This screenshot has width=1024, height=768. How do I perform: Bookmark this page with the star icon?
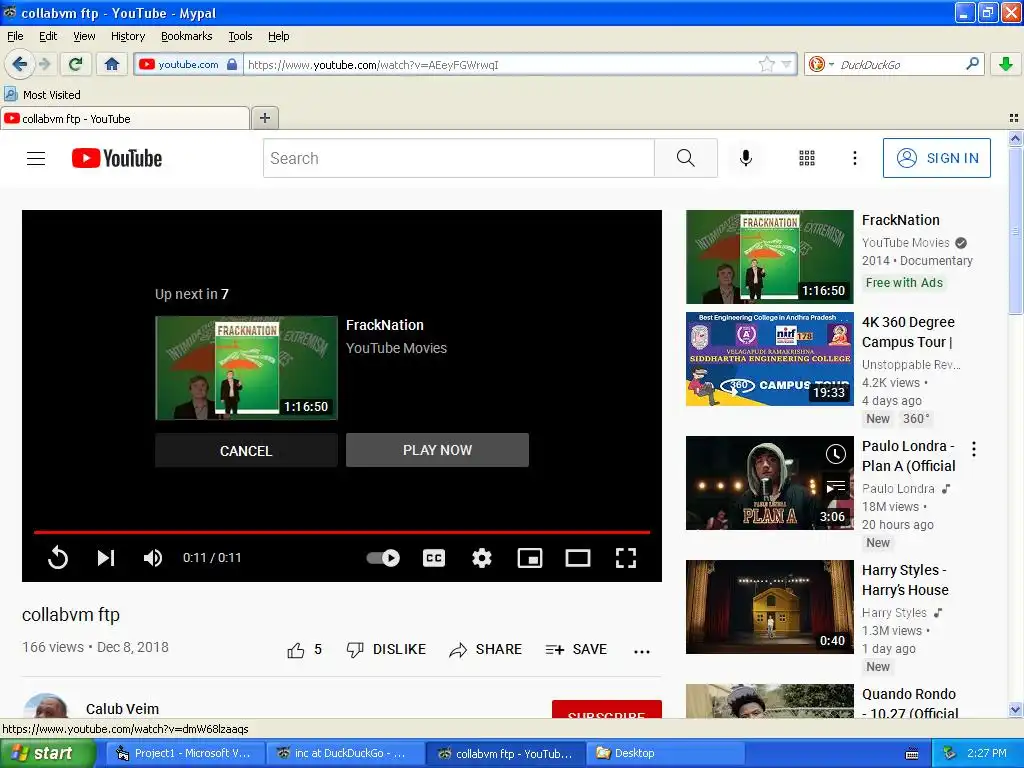[767, 64]
